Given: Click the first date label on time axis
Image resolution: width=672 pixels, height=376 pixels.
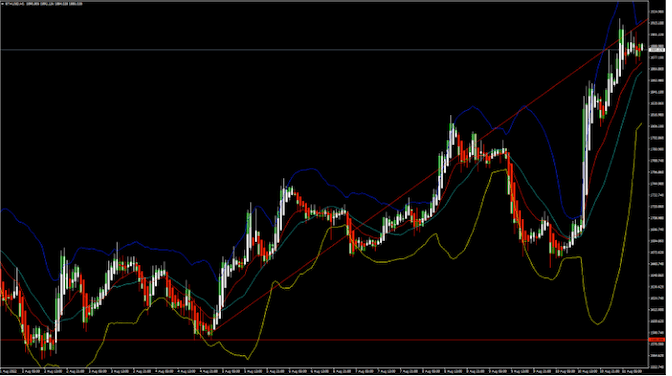Looking at the screenshot, I should (x=8, y=371).
